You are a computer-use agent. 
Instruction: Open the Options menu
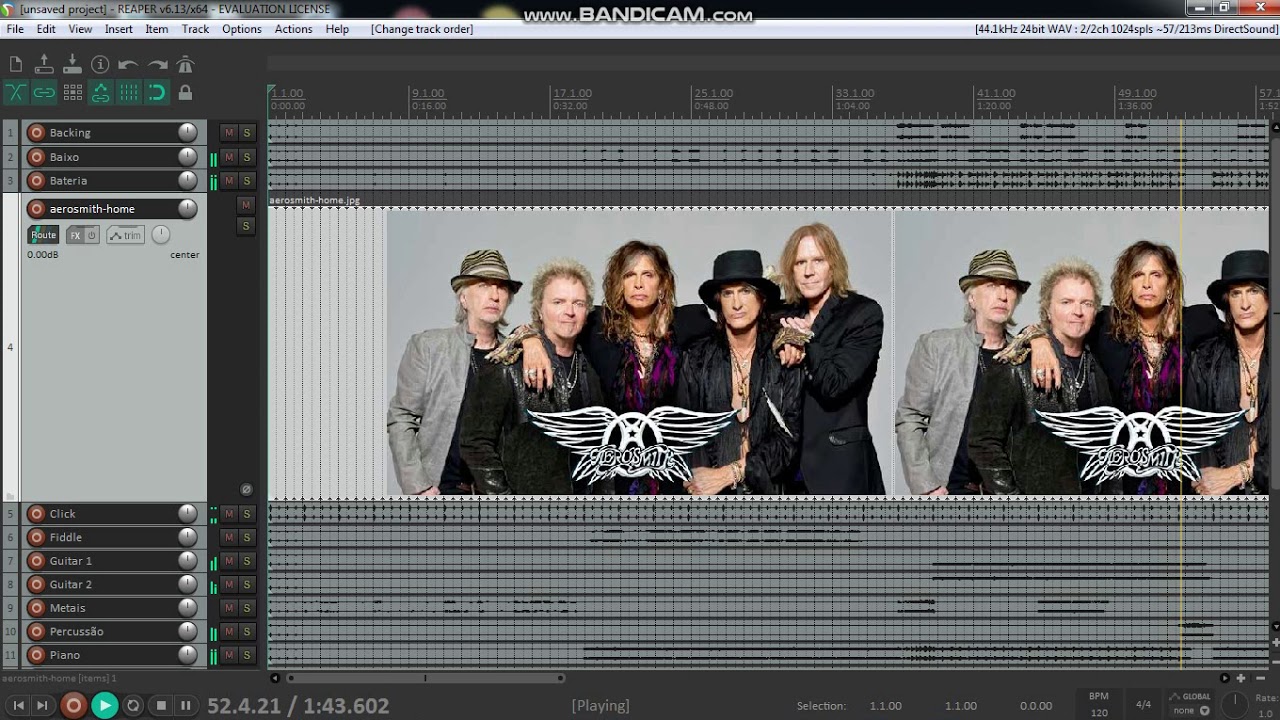point(242,29)
